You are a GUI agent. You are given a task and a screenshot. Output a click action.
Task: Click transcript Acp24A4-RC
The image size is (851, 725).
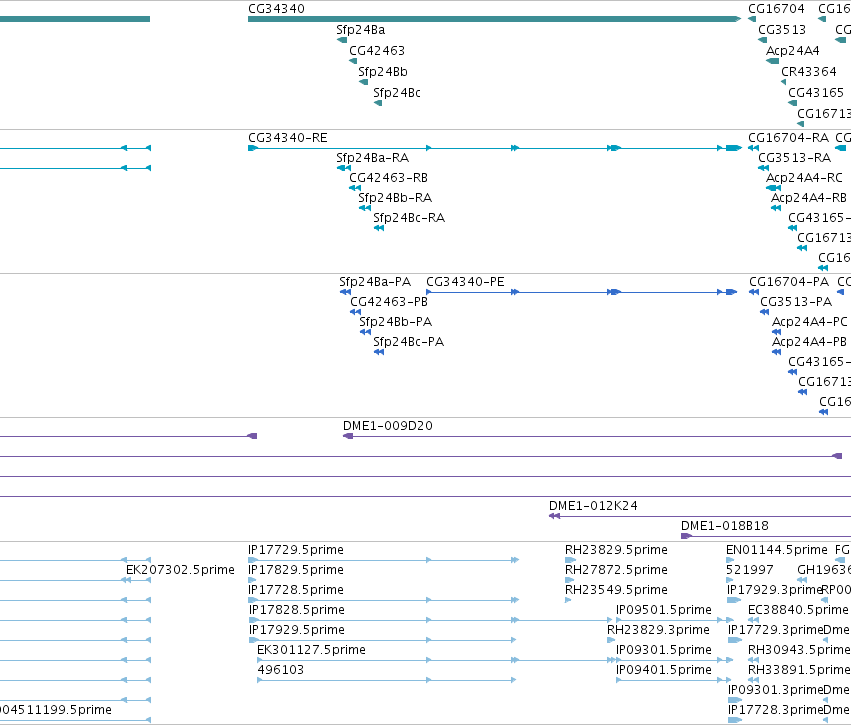click(773, 188)
